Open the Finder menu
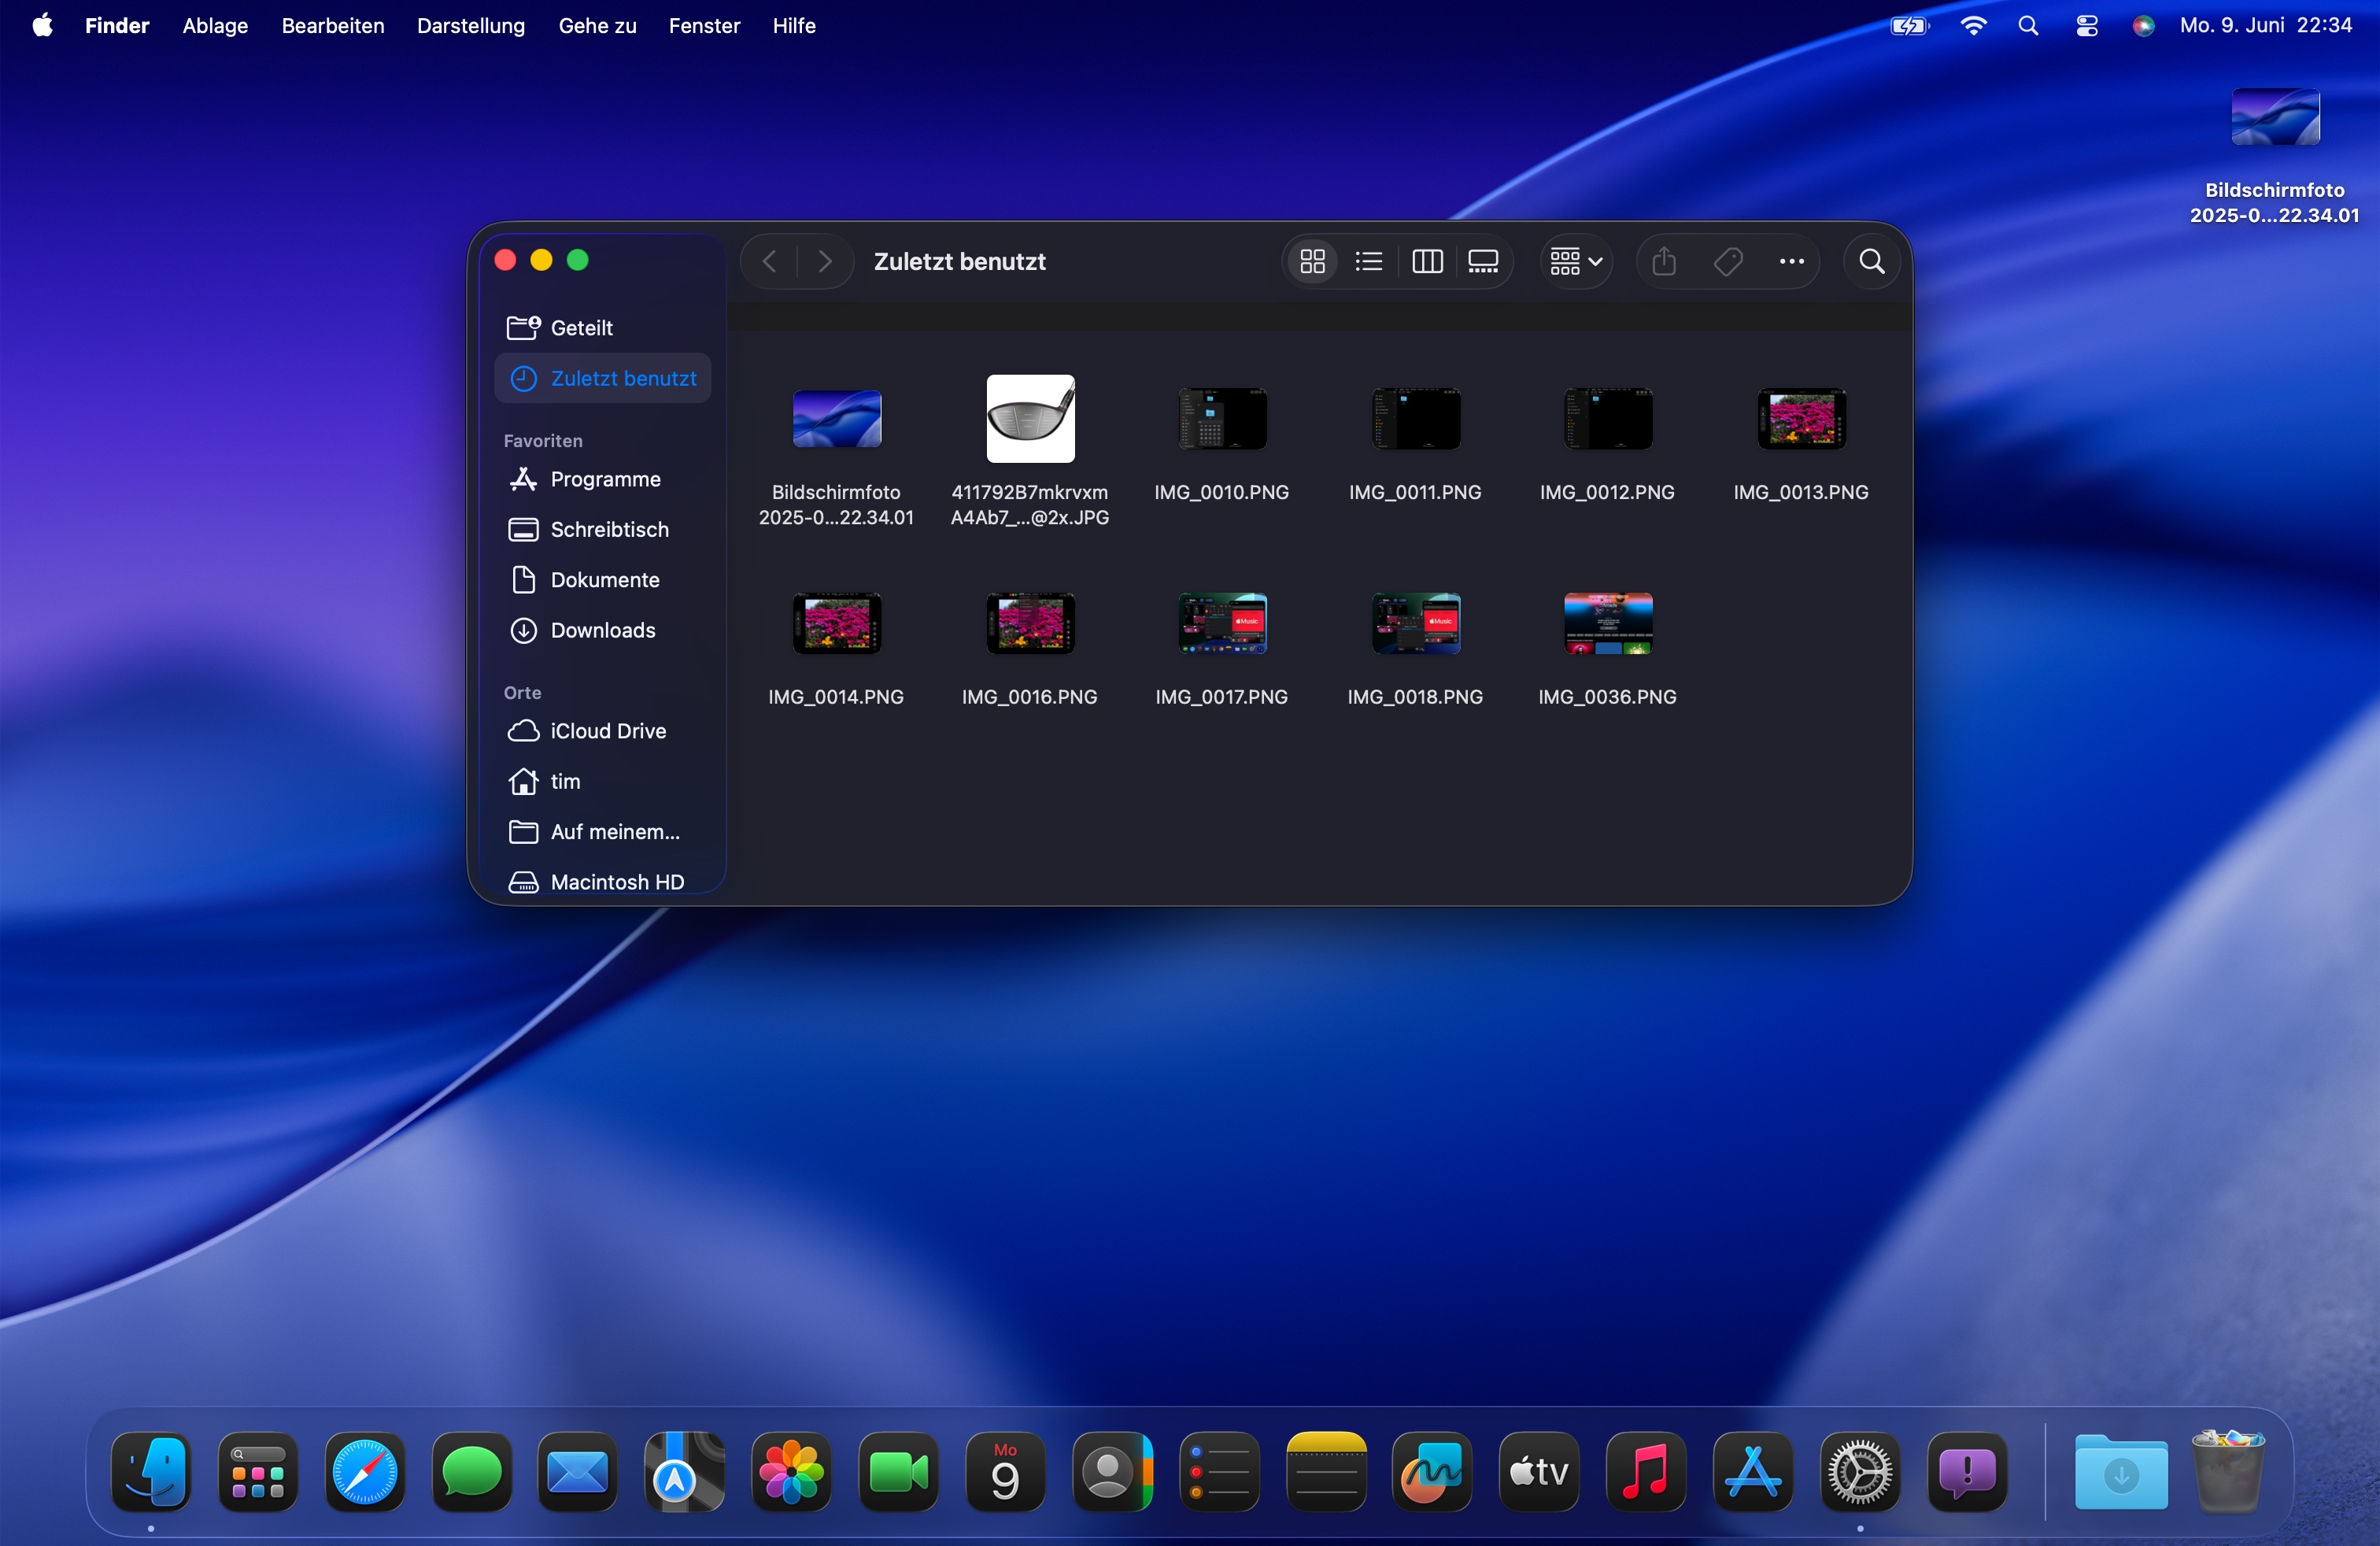 pos(117,25)
